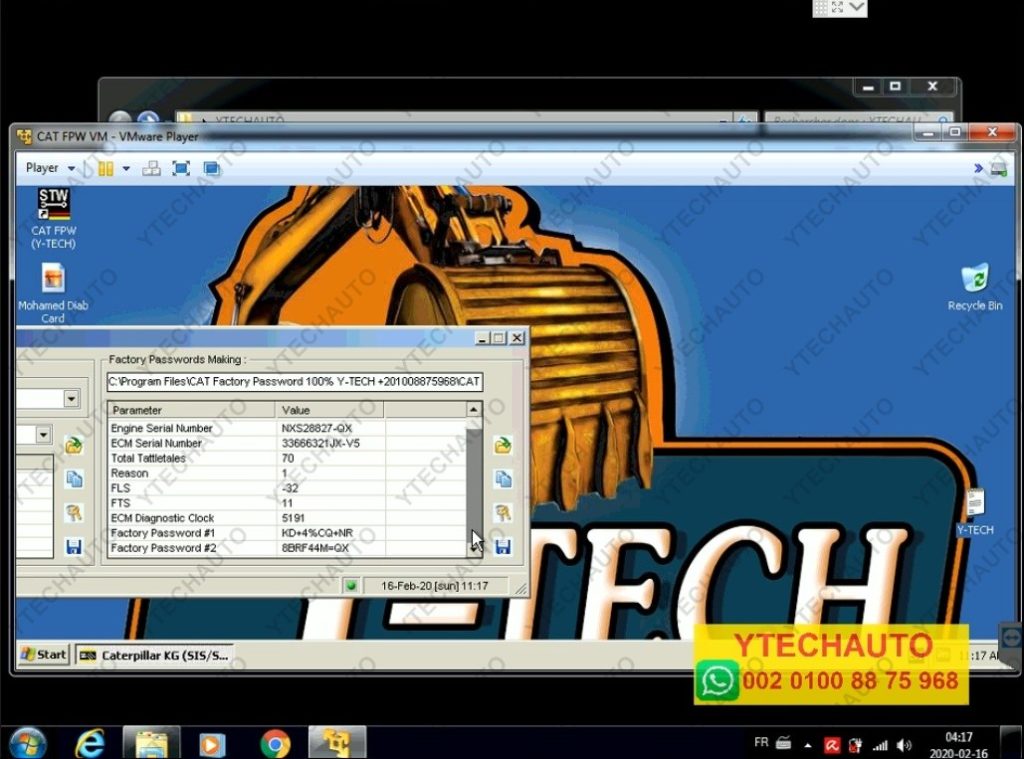Send Ctrl+Alt+Del using the toolbar icon

coord(152,169)
